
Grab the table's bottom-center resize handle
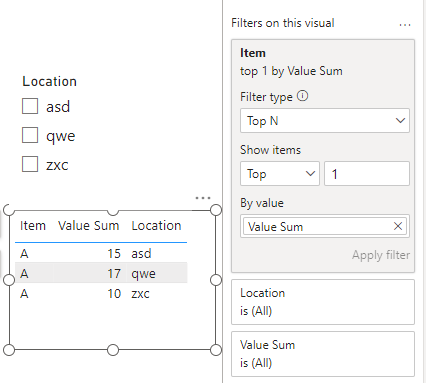[x=113, y=350]
